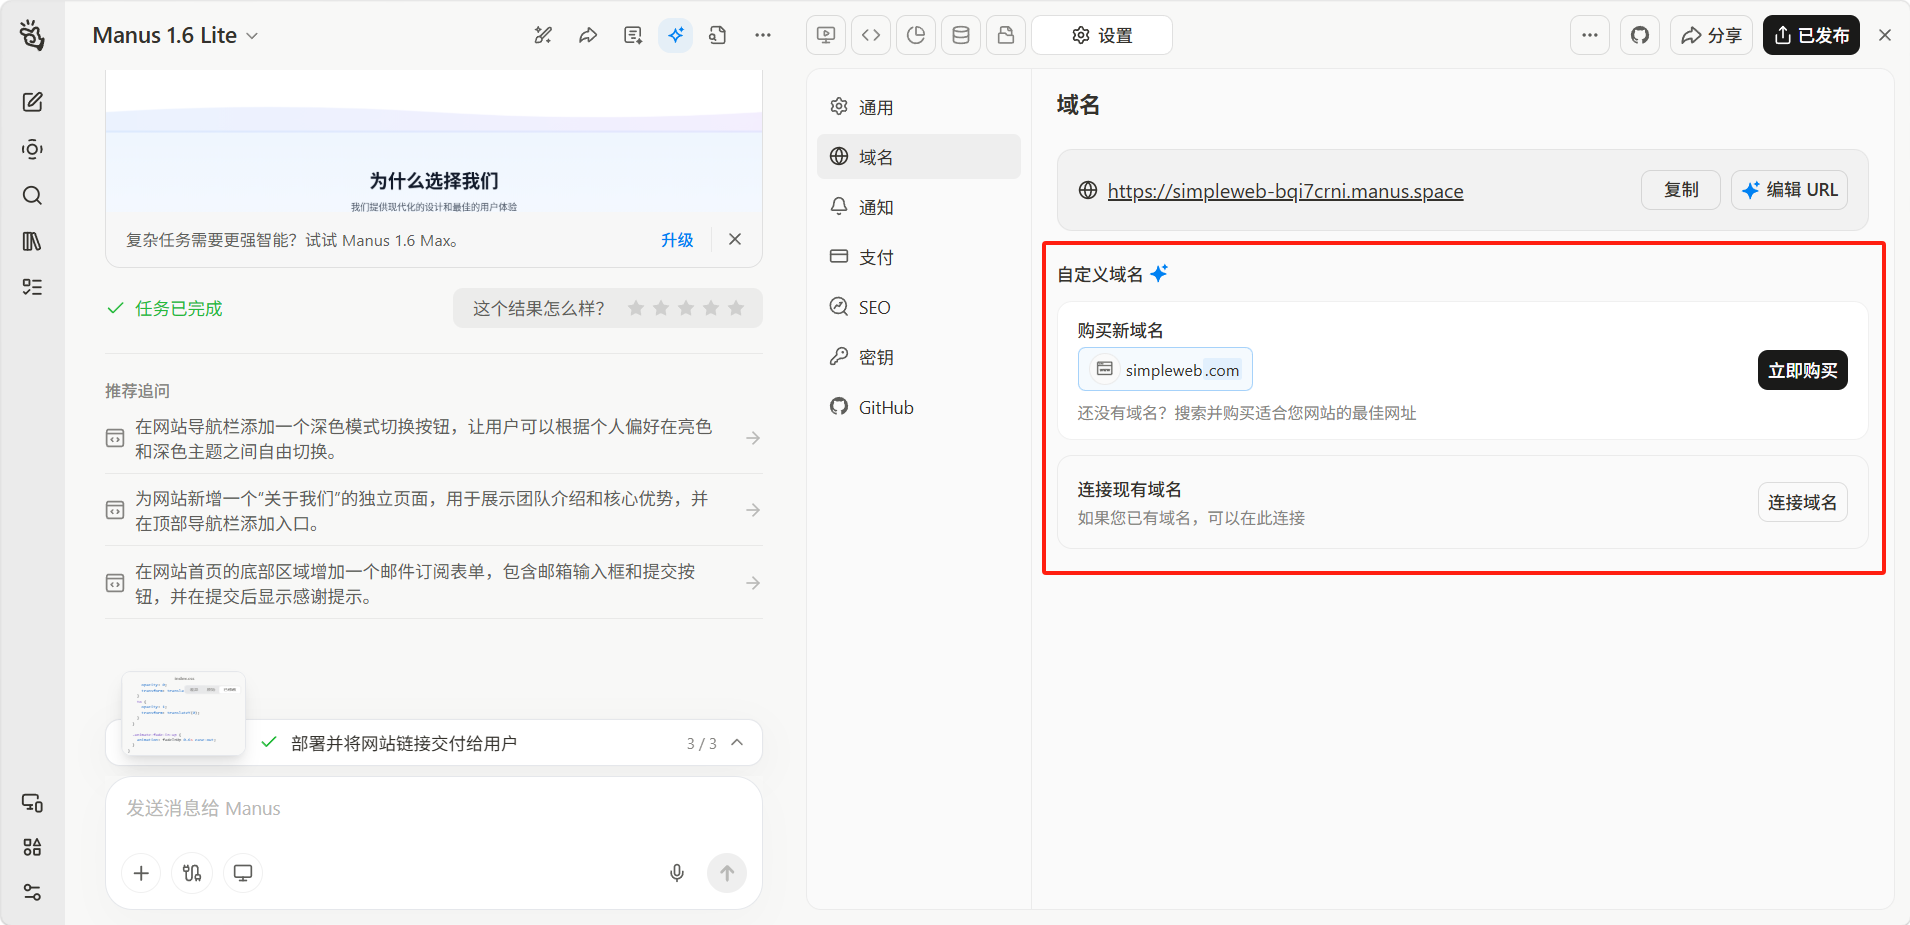Screen dimensions: 1910x925
Task: Rate the result with the fifth star
Action: (736, 308)
